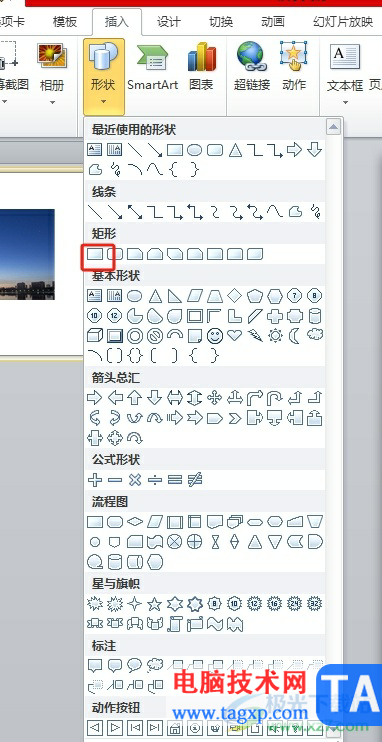The height and width of the screenshot is (742, 382).
Task: Choose the straight line under 线条
Action: click(x=95, y=212)
